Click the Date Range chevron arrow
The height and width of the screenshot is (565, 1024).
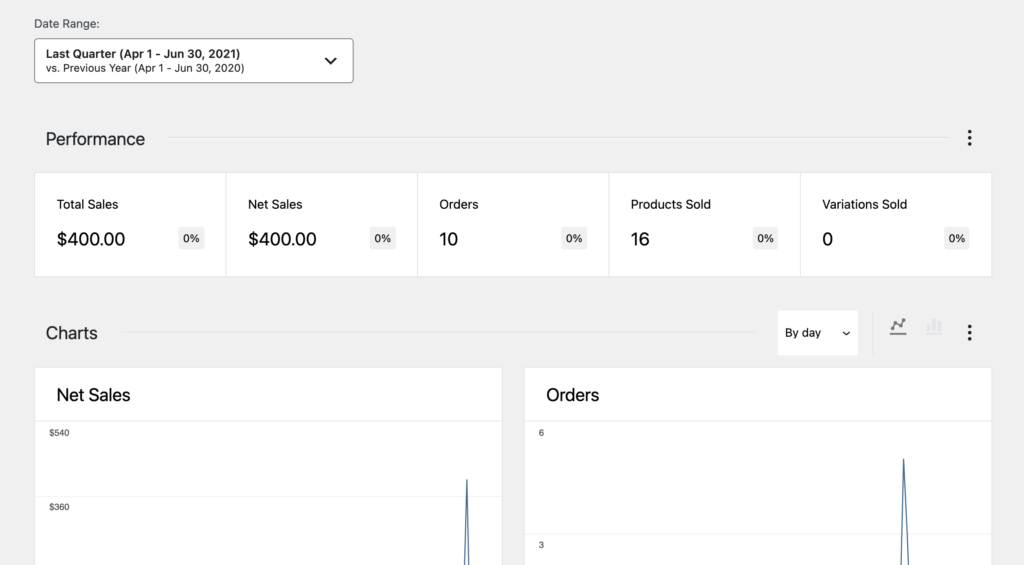point(331,61)
